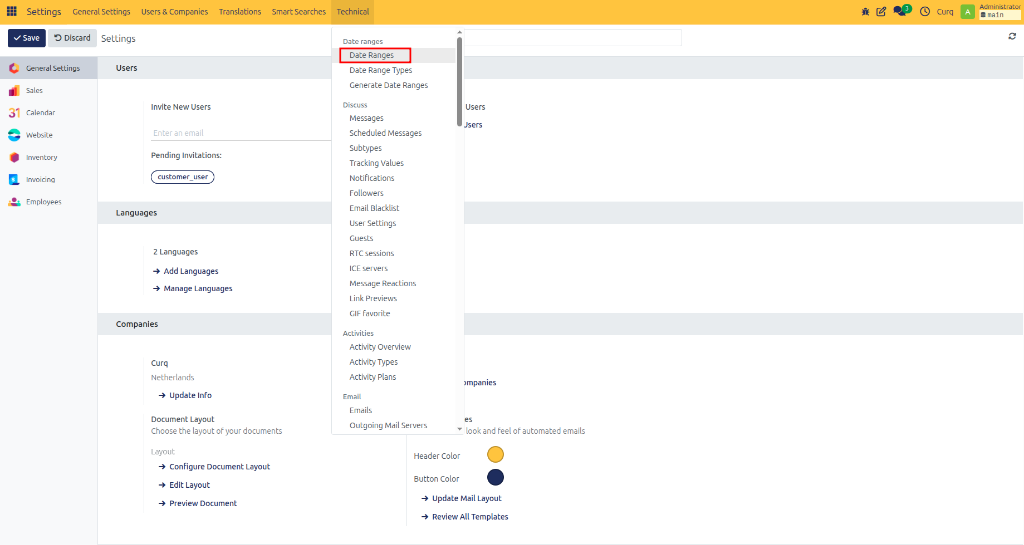1024x545 pixels.
Task: Choose Notifications menu entry
Action: pyautogui.click(x=372, y=178)
